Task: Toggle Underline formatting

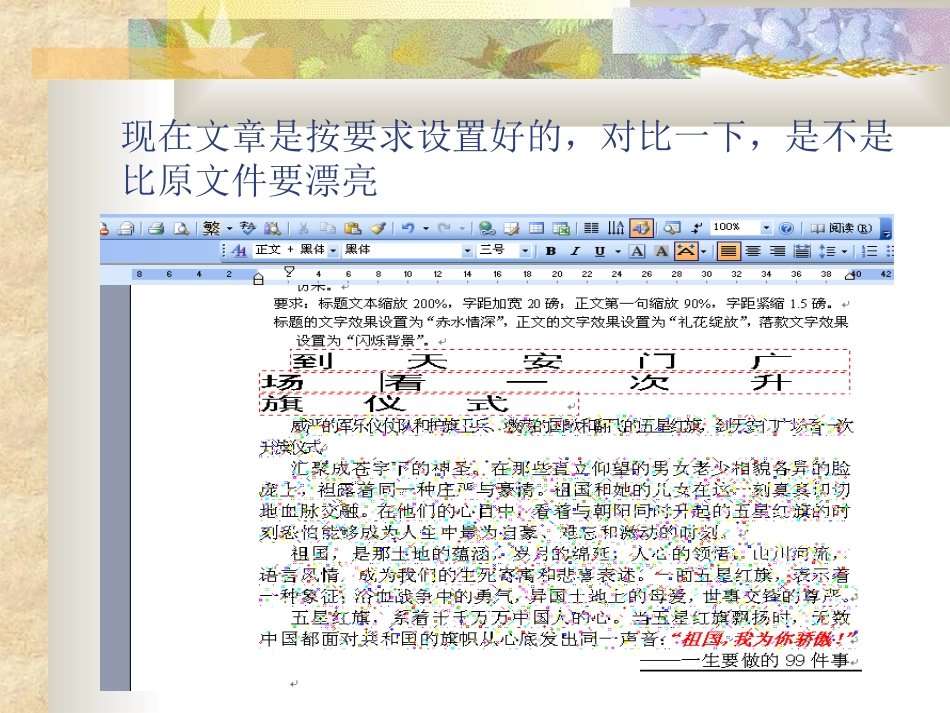Action: [x=599, y=251]
